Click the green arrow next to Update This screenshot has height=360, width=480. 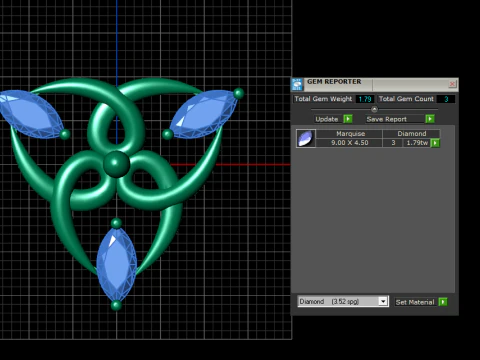tap(348, 119)
